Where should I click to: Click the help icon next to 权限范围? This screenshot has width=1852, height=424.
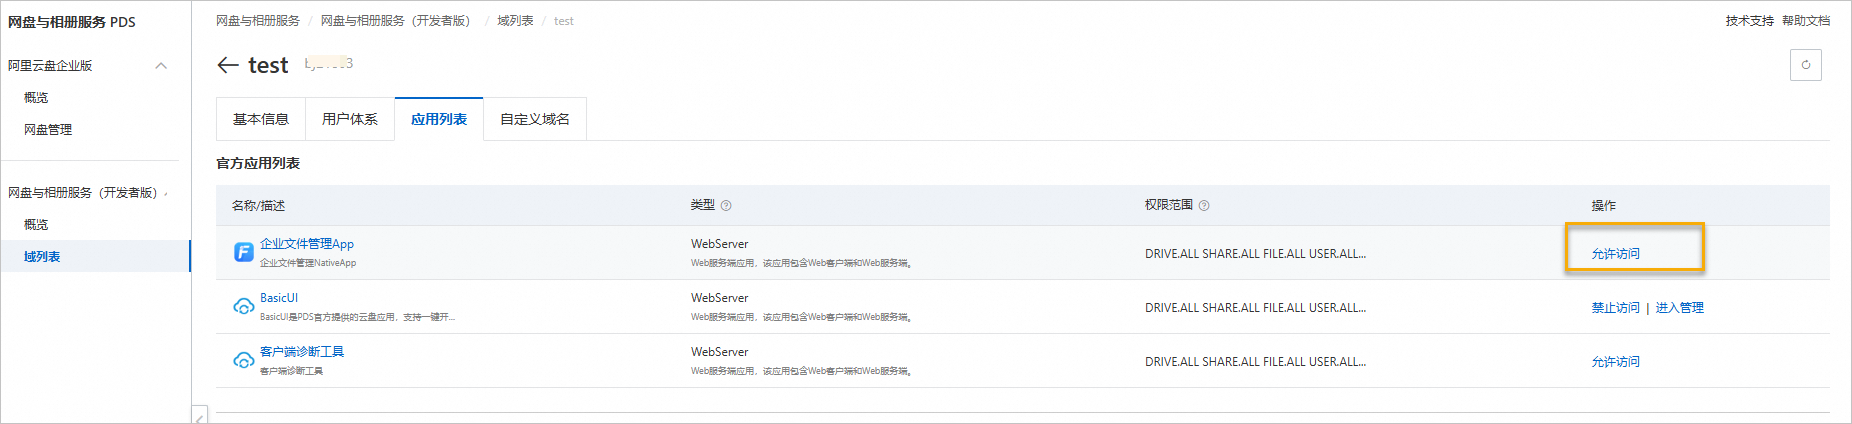click(1204, 205)
